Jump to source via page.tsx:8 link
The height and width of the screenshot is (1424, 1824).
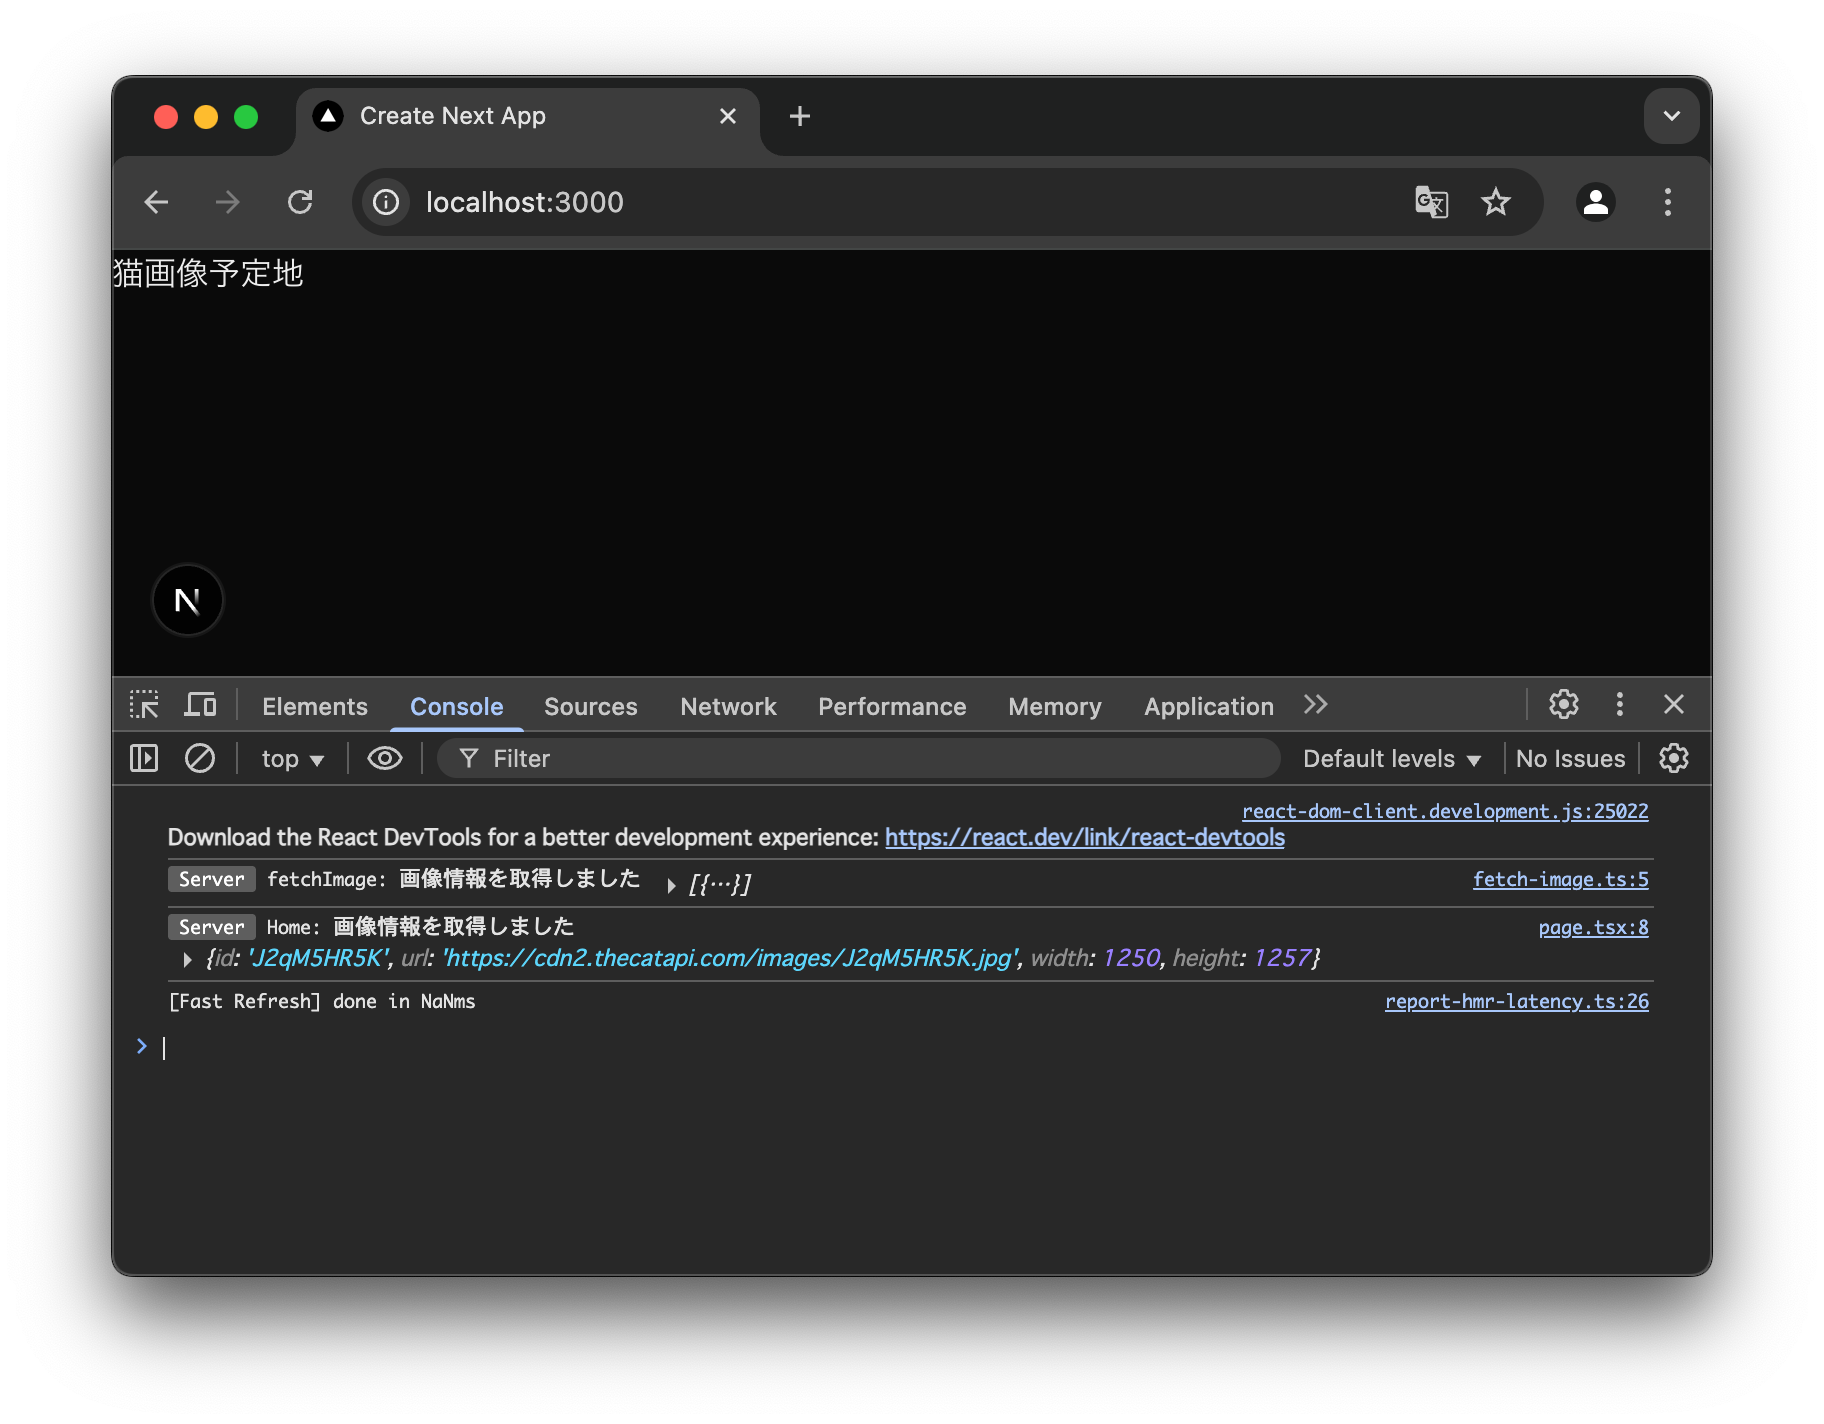coord(1592,927)
